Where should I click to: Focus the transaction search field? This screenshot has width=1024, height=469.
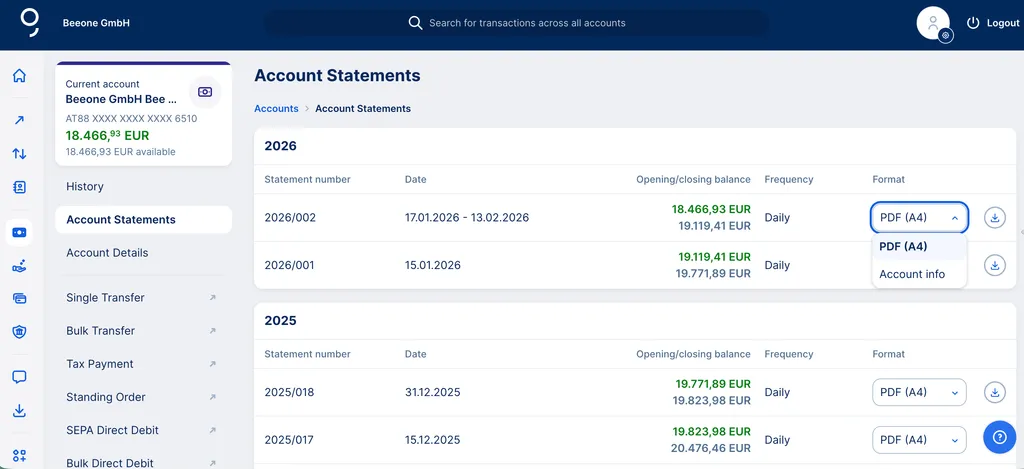coord(516,23)
